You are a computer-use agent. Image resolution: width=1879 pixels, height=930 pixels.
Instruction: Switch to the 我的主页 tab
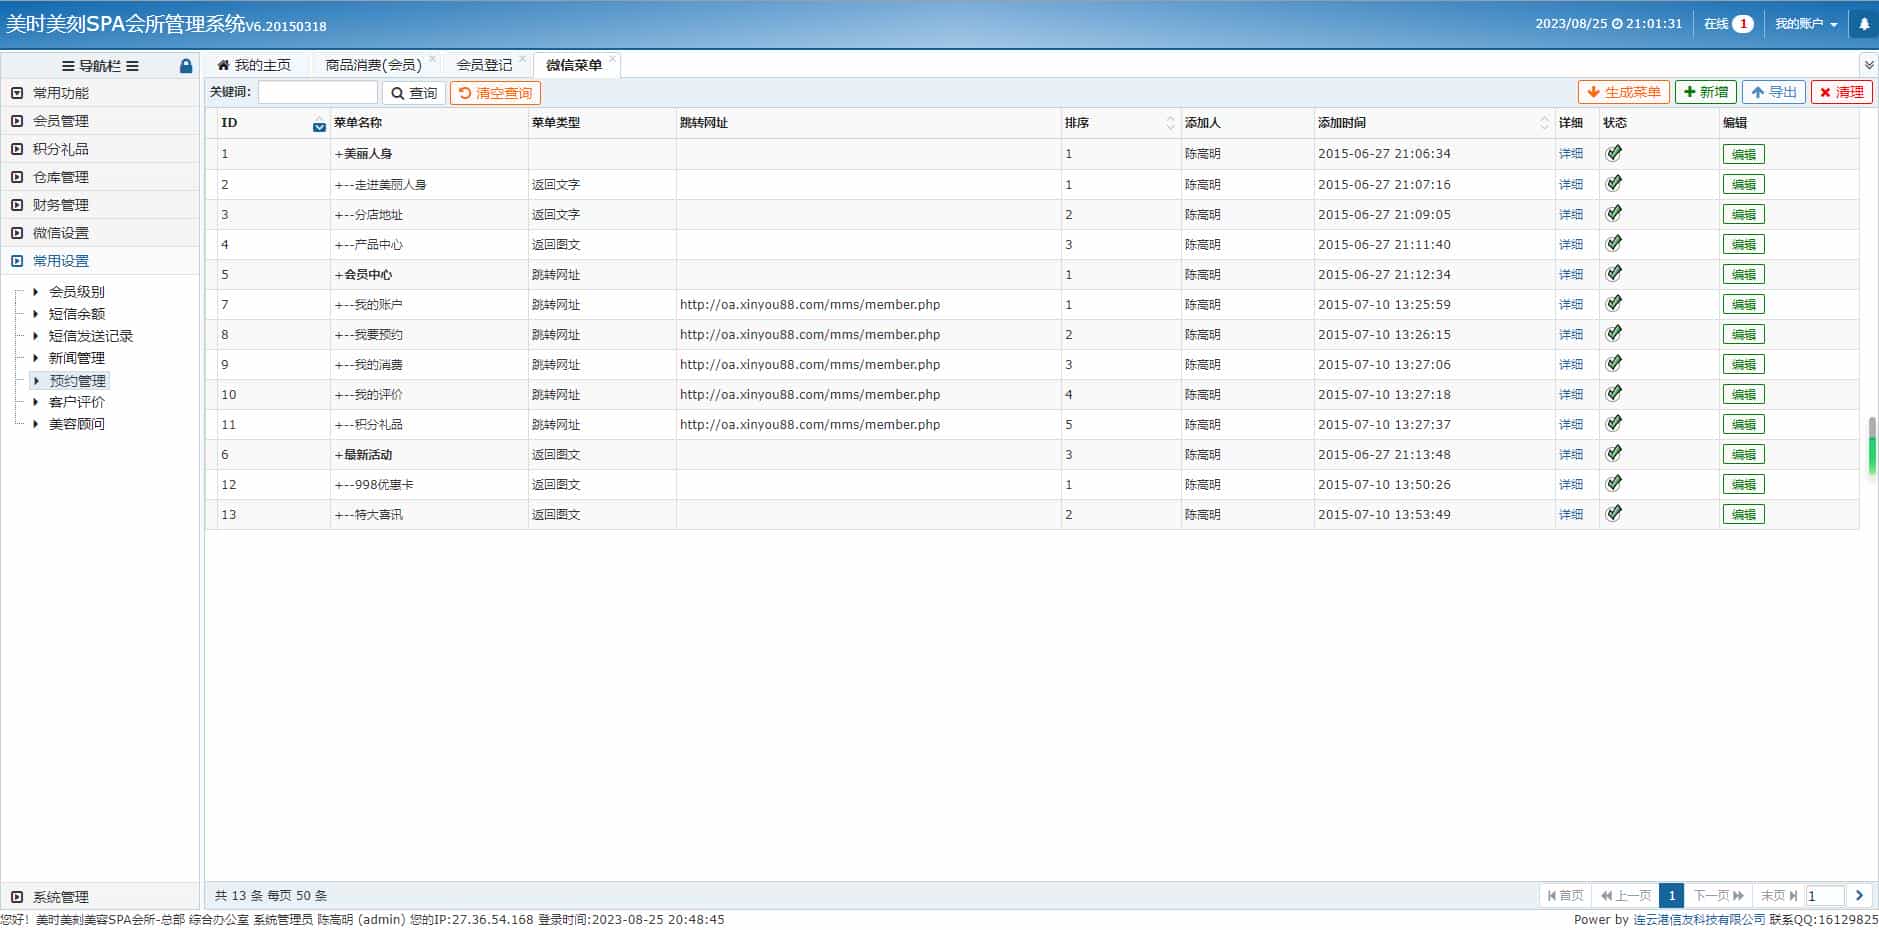point(254,65)
